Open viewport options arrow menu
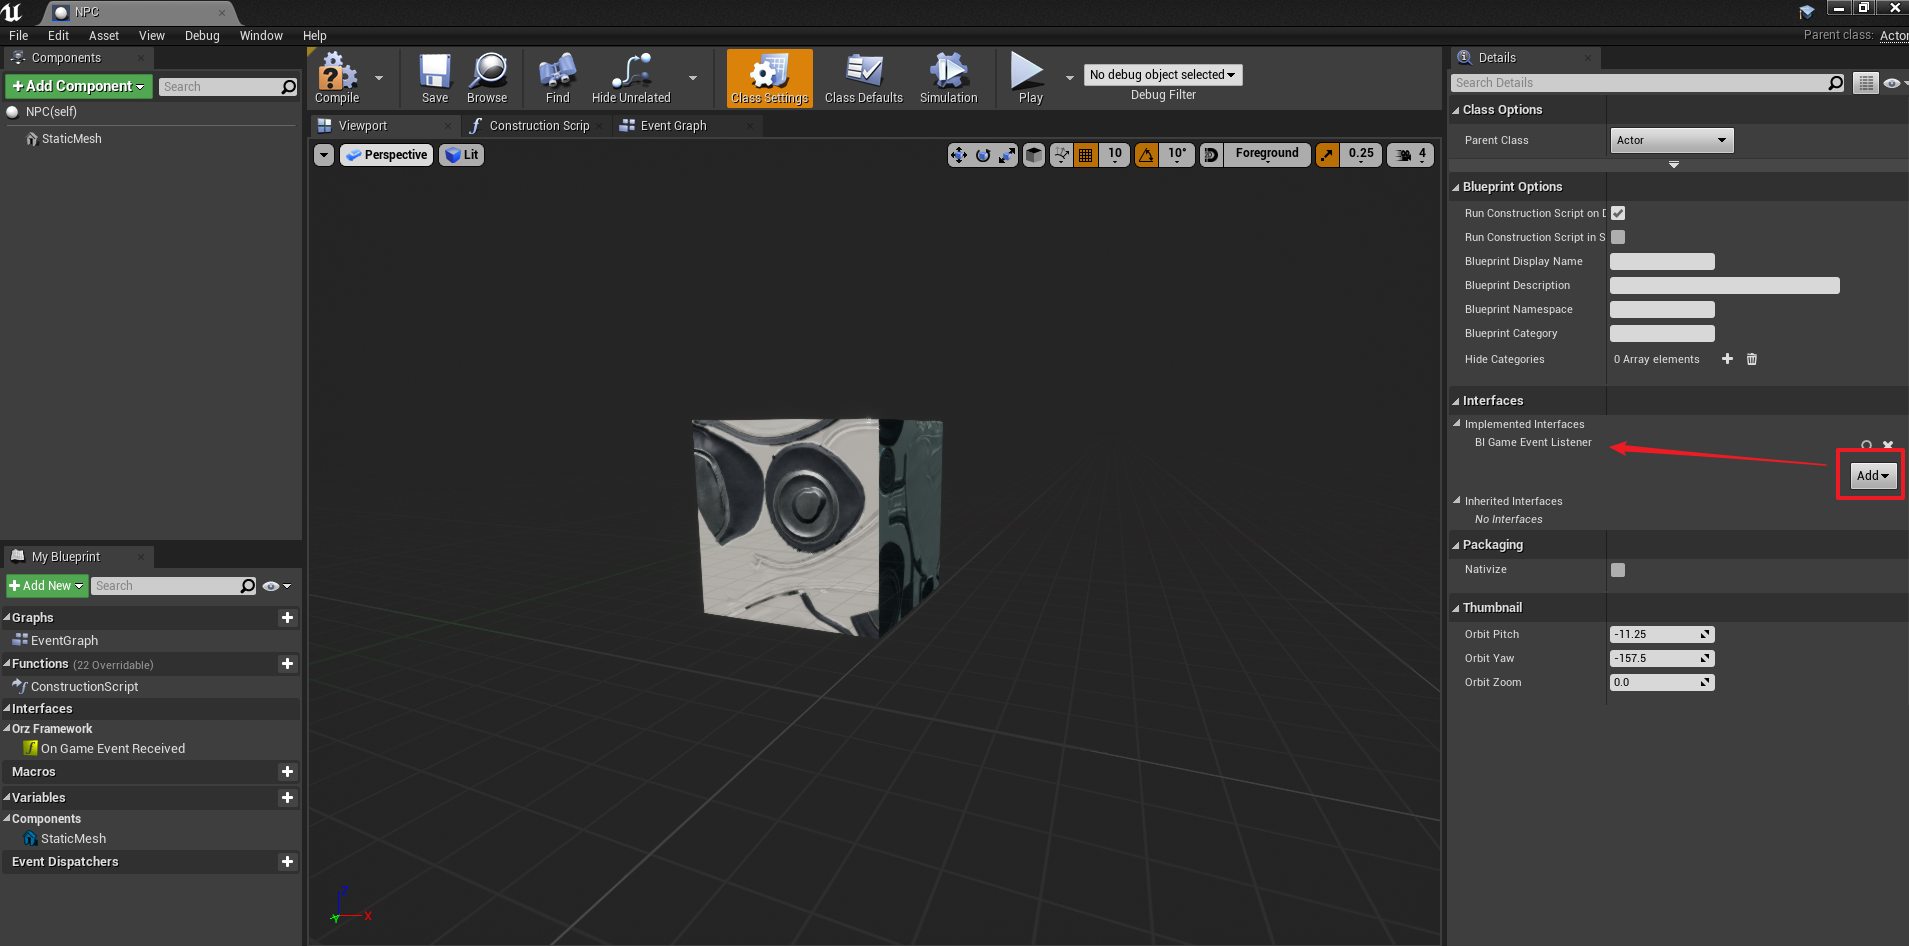The image size is (1909, 946). 324,155
